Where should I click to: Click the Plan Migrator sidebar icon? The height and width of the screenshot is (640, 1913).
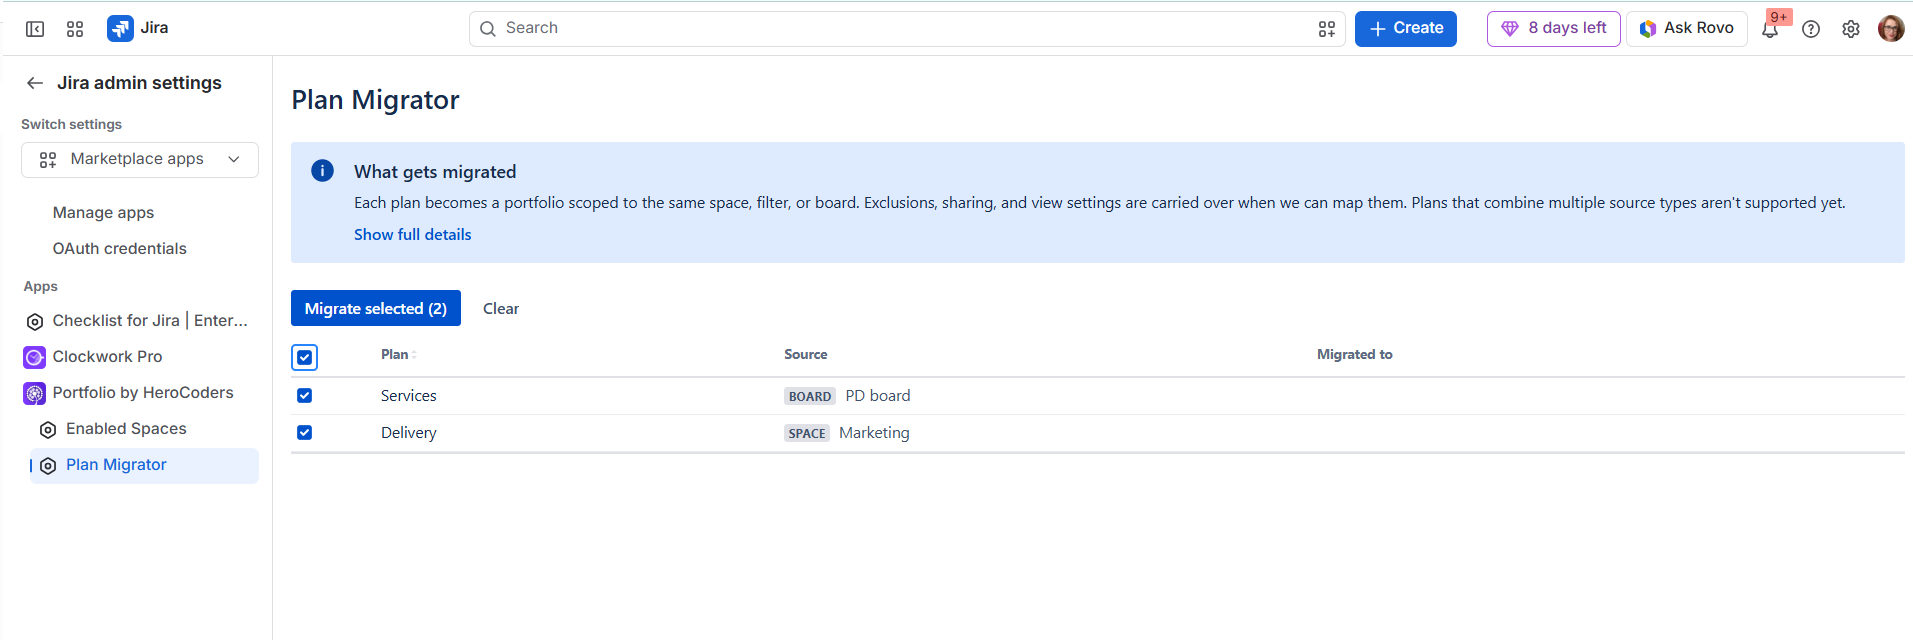(x=48, y=465)
